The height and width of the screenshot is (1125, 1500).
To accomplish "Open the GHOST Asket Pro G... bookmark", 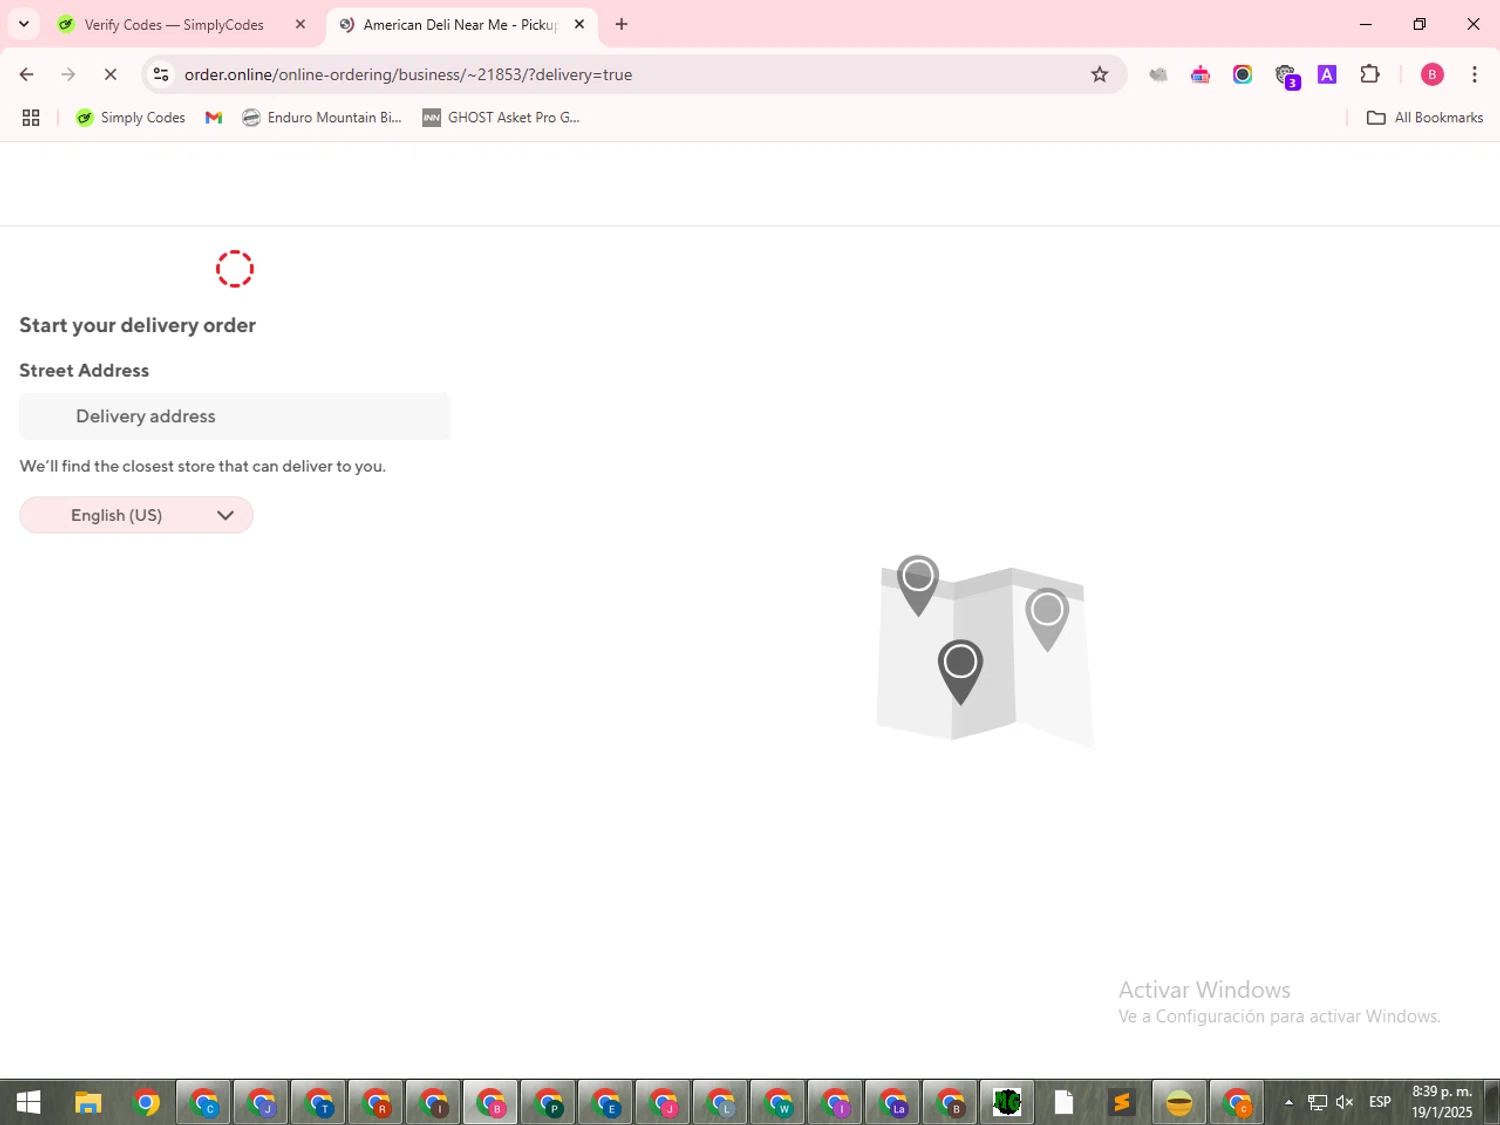I will (x=501, y=117).
